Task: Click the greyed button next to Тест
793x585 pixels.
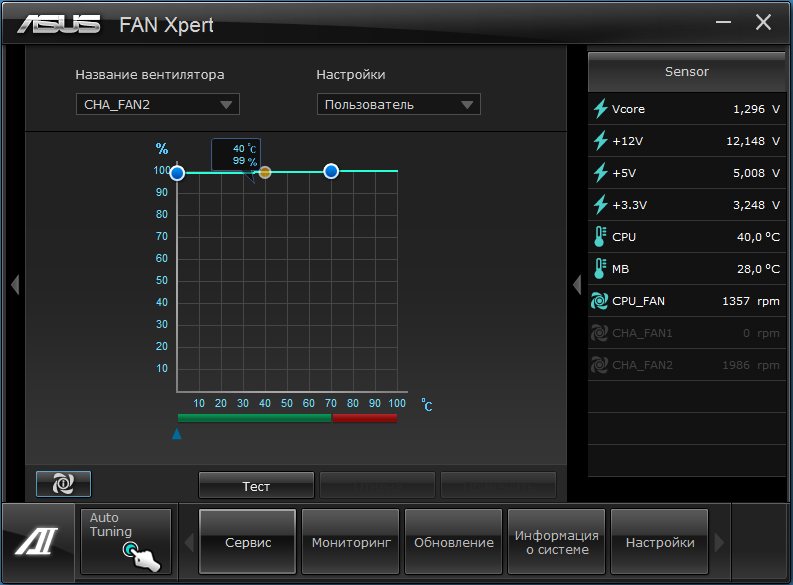Action: 377,485
